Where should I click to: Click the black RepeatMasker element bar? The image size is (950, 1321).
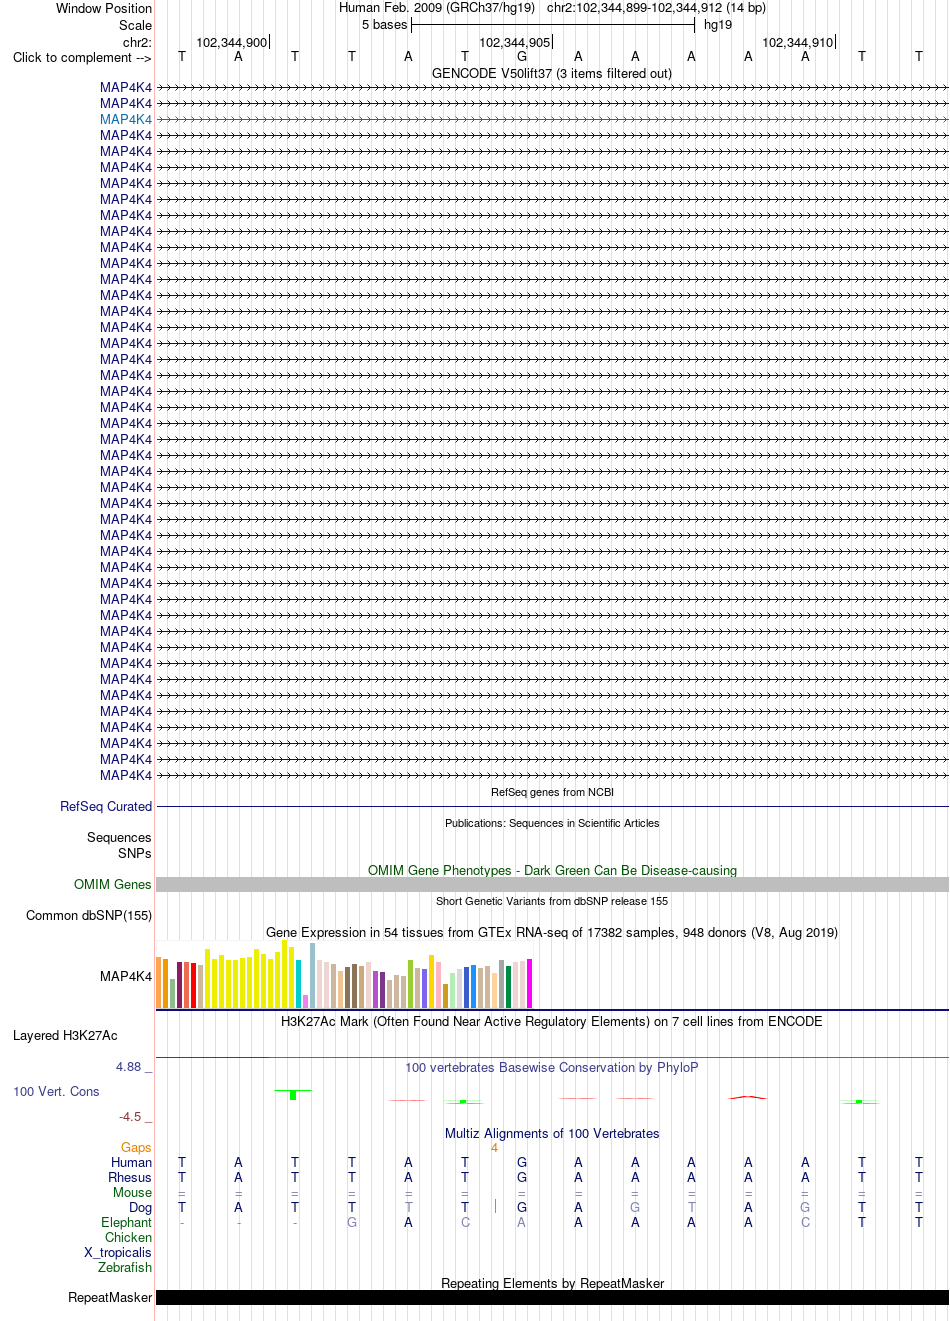coord(552,1298)
